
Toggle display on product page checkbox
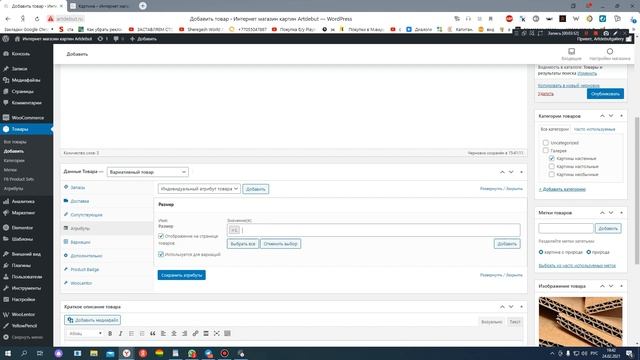click(161, 236)
